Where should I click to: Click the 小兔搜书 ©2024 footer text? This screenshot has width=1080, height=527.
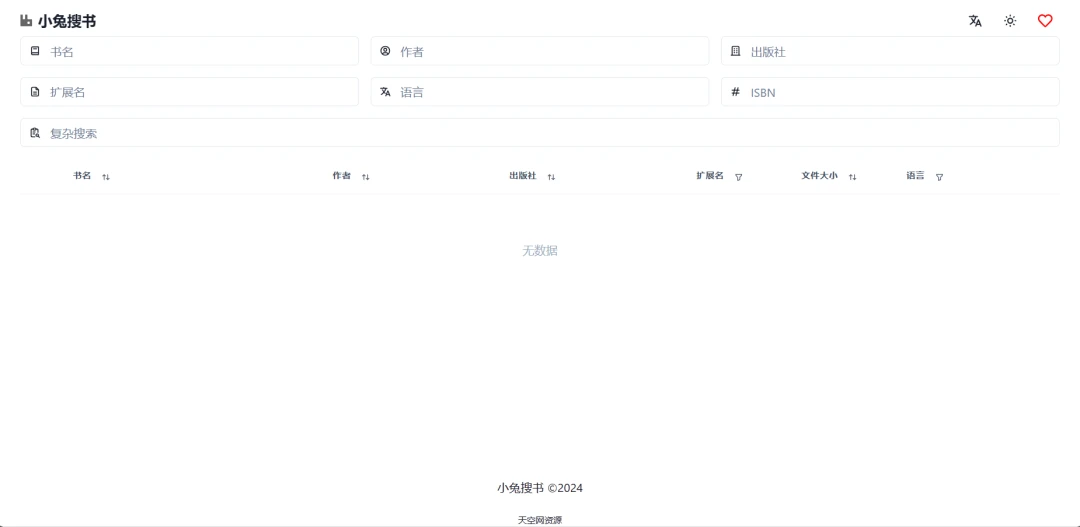(x=539, y=488)
